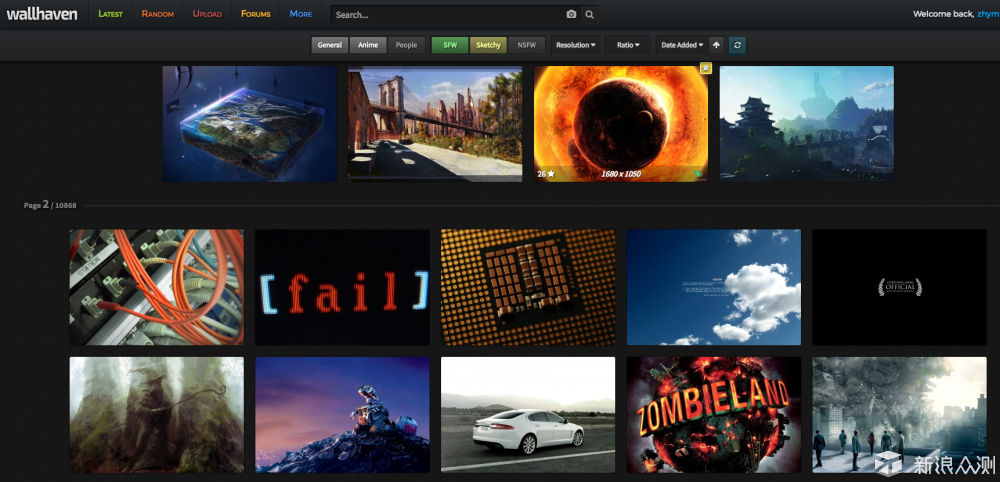
Task: Click the Page 2 / 10868 label
Action: click(50, 205)
